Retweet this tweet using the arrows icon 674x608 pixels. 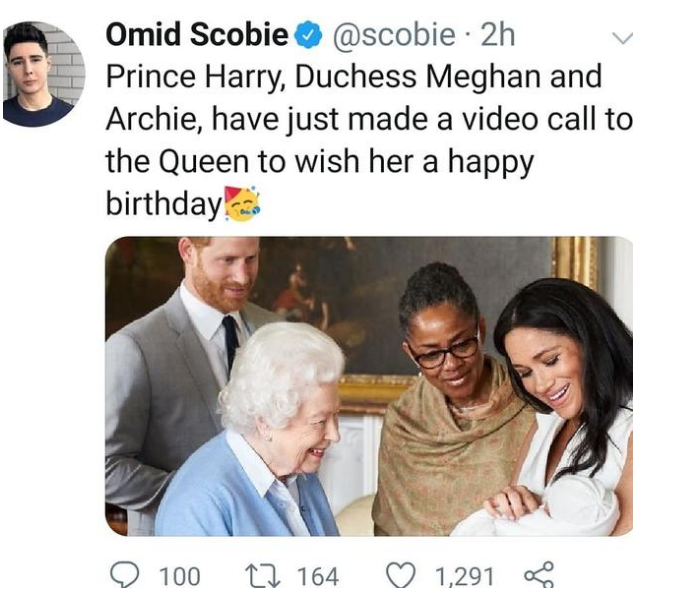point(259,576)
